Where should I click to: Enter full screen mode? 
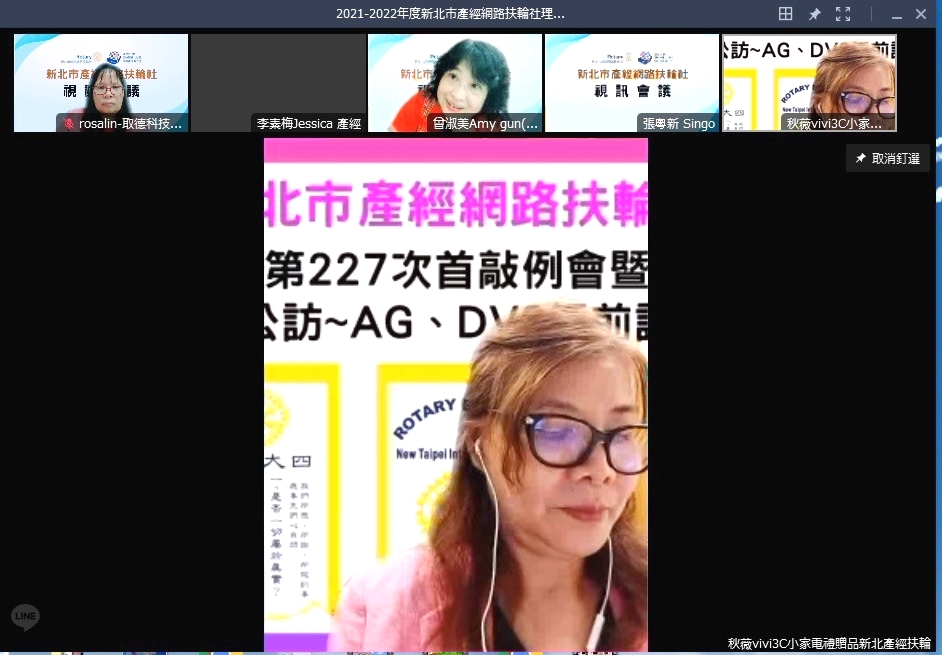coord(843,14)
